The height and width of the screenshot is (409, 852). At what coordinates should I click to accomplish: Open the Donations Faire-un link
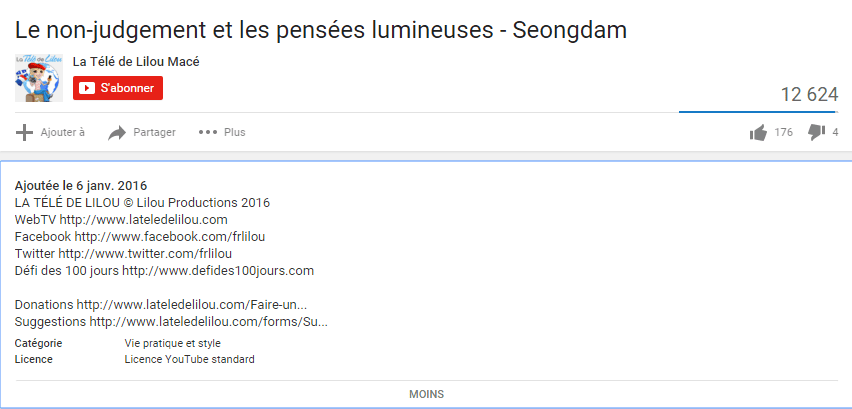tap(192, 305)
